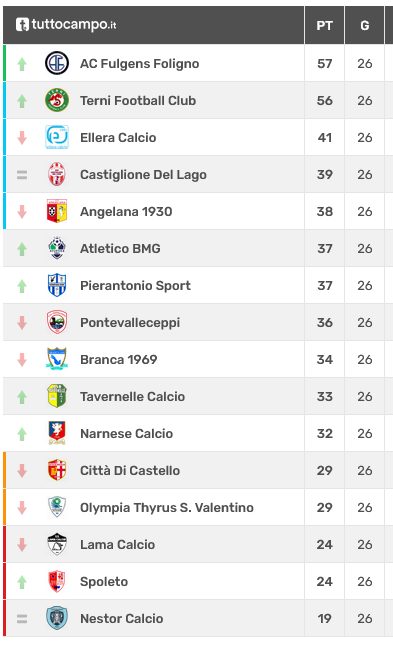Open the Città Di Castello badge
Image resolution: width=393 pixels, height=646 pixels.
57,470
